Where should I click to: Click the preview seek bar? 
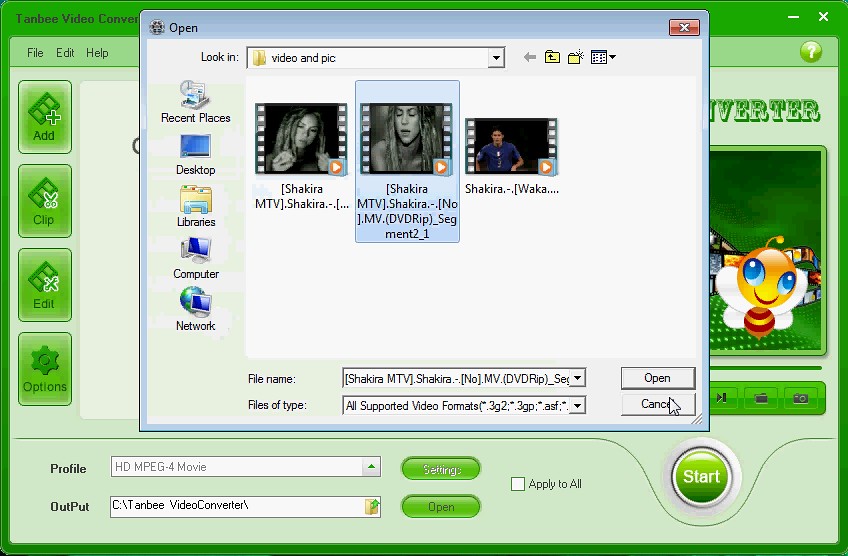[x=766, y=368]
